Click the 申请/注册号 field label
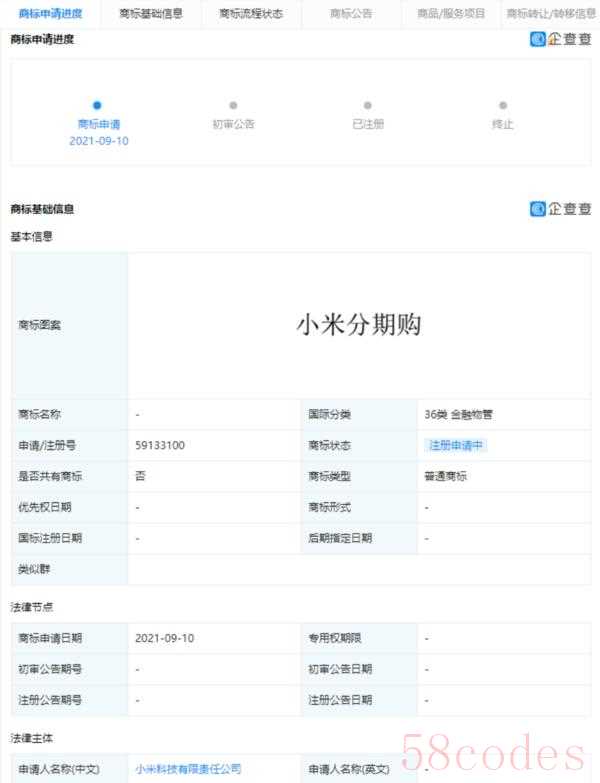The image size is (600, 783). [x=47, y=445]
